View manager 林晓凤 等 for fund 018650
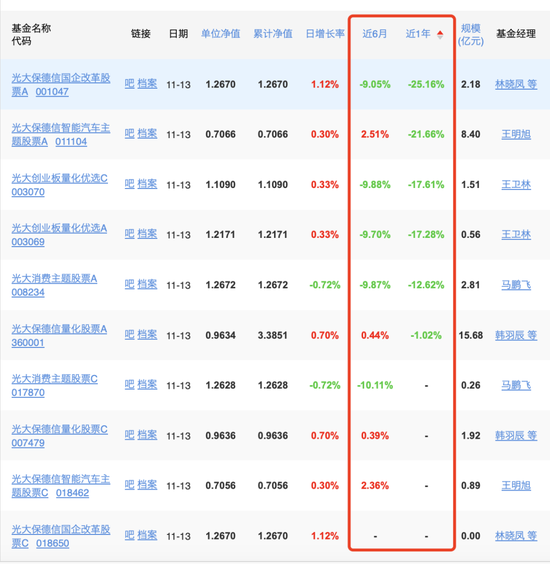Screen dimensions: 550x564 click(516, 536)
